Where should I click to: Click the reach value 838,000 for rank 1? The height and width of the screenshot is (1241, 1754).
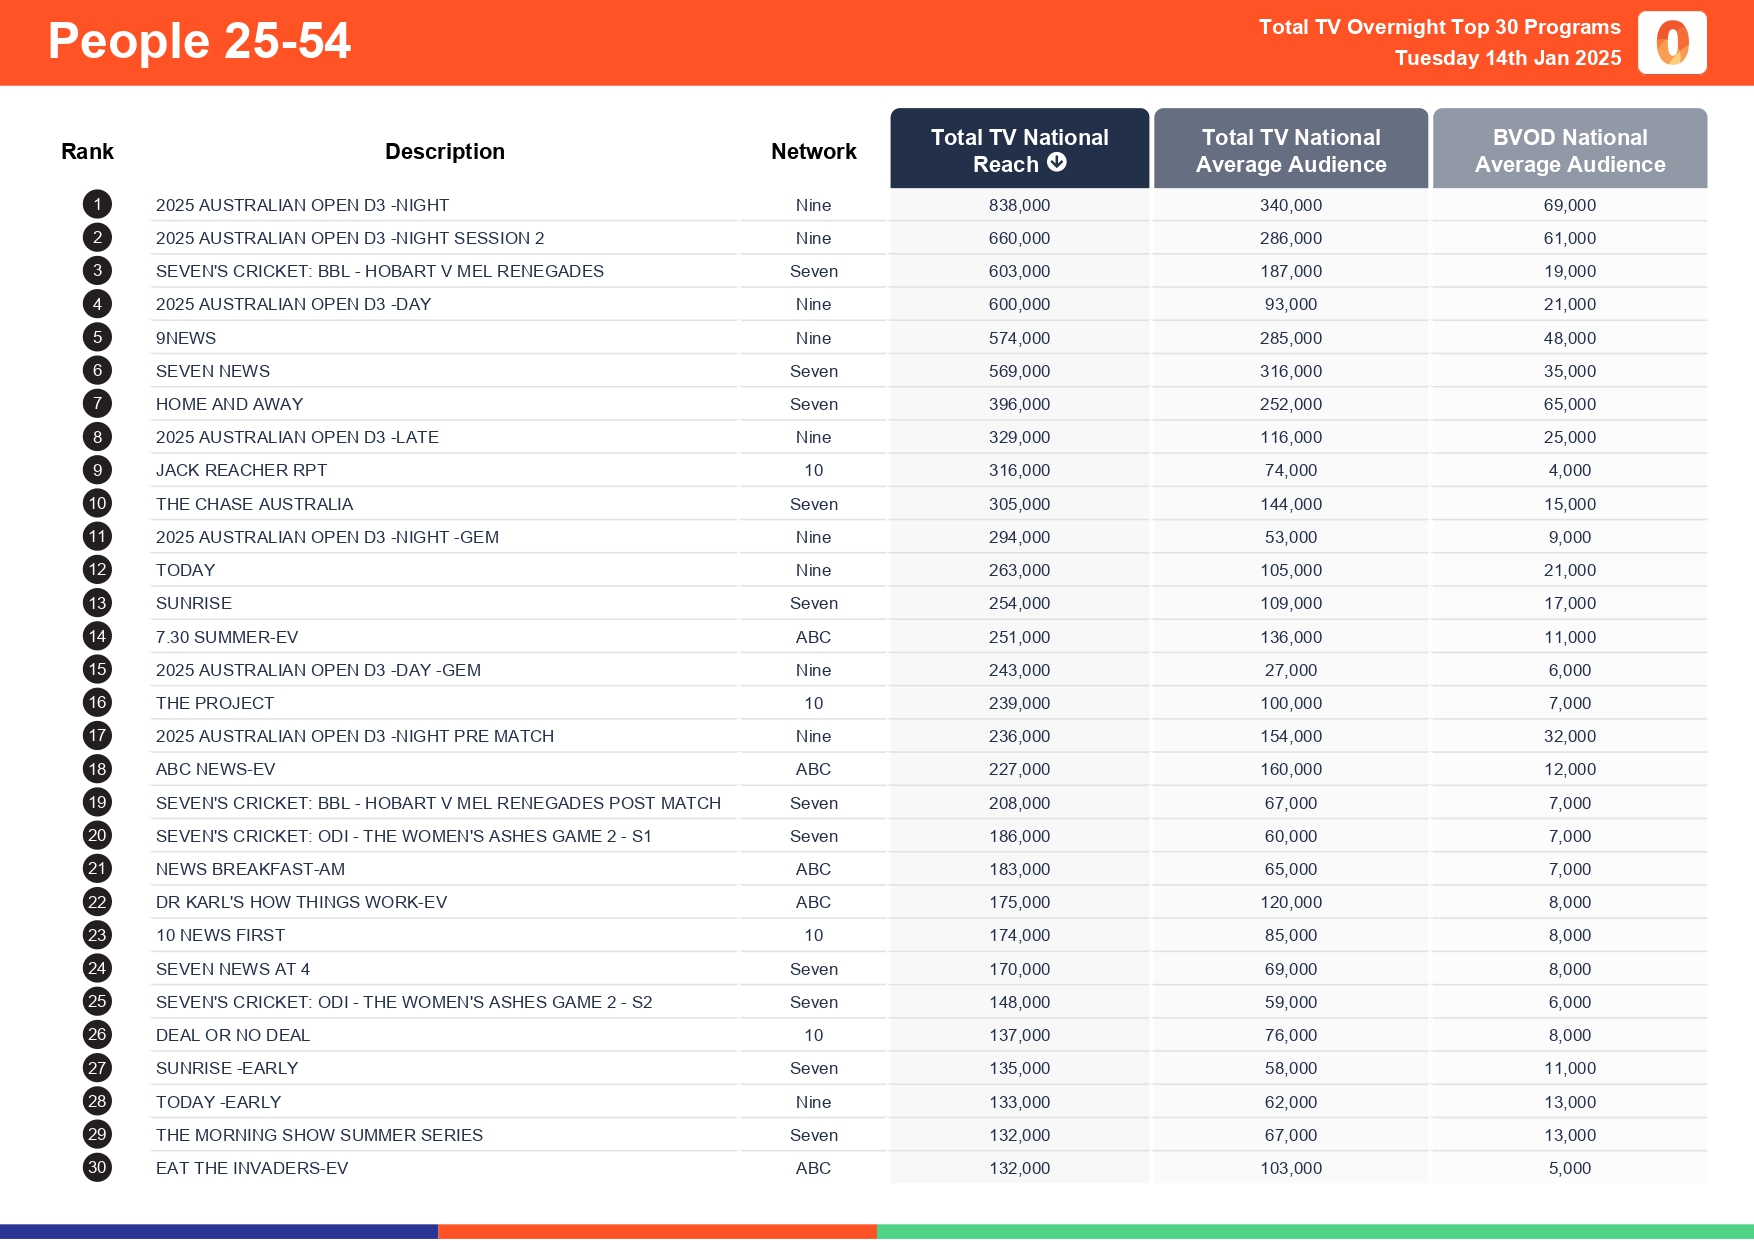pyautogui.click(x=1019, y=204)
